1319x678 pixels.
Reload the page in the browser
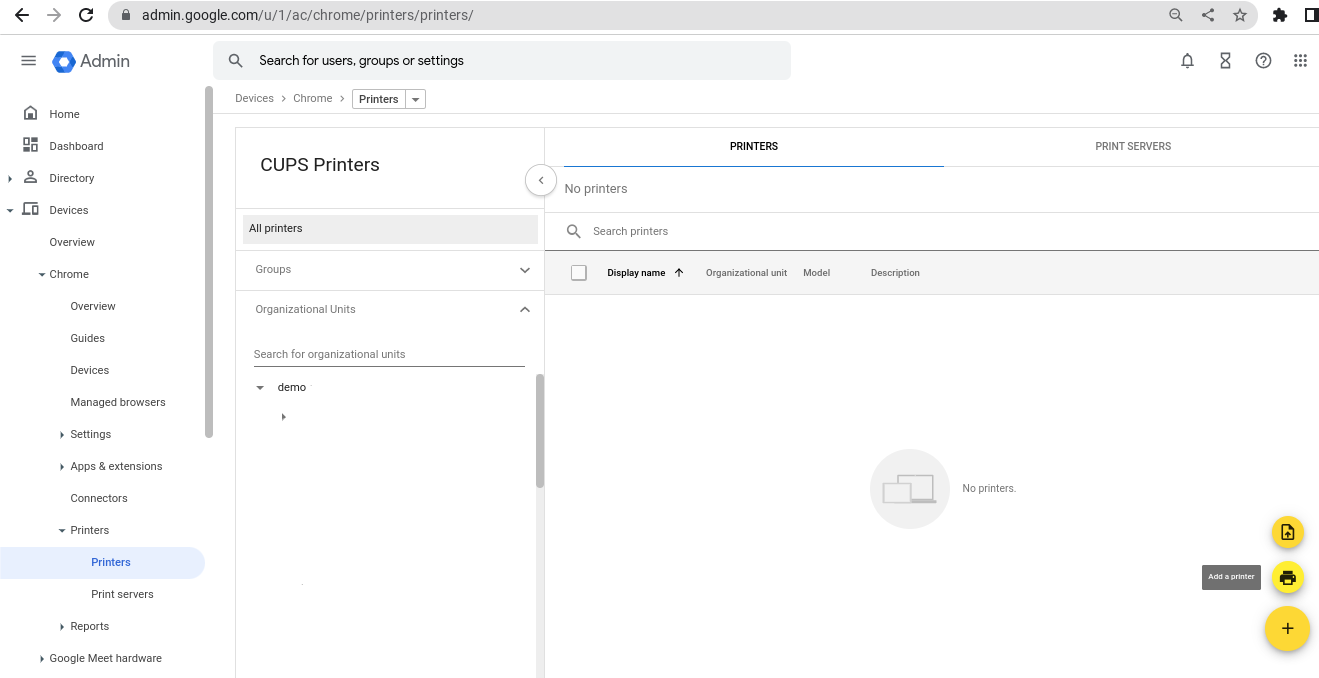(x=86, y=15)
